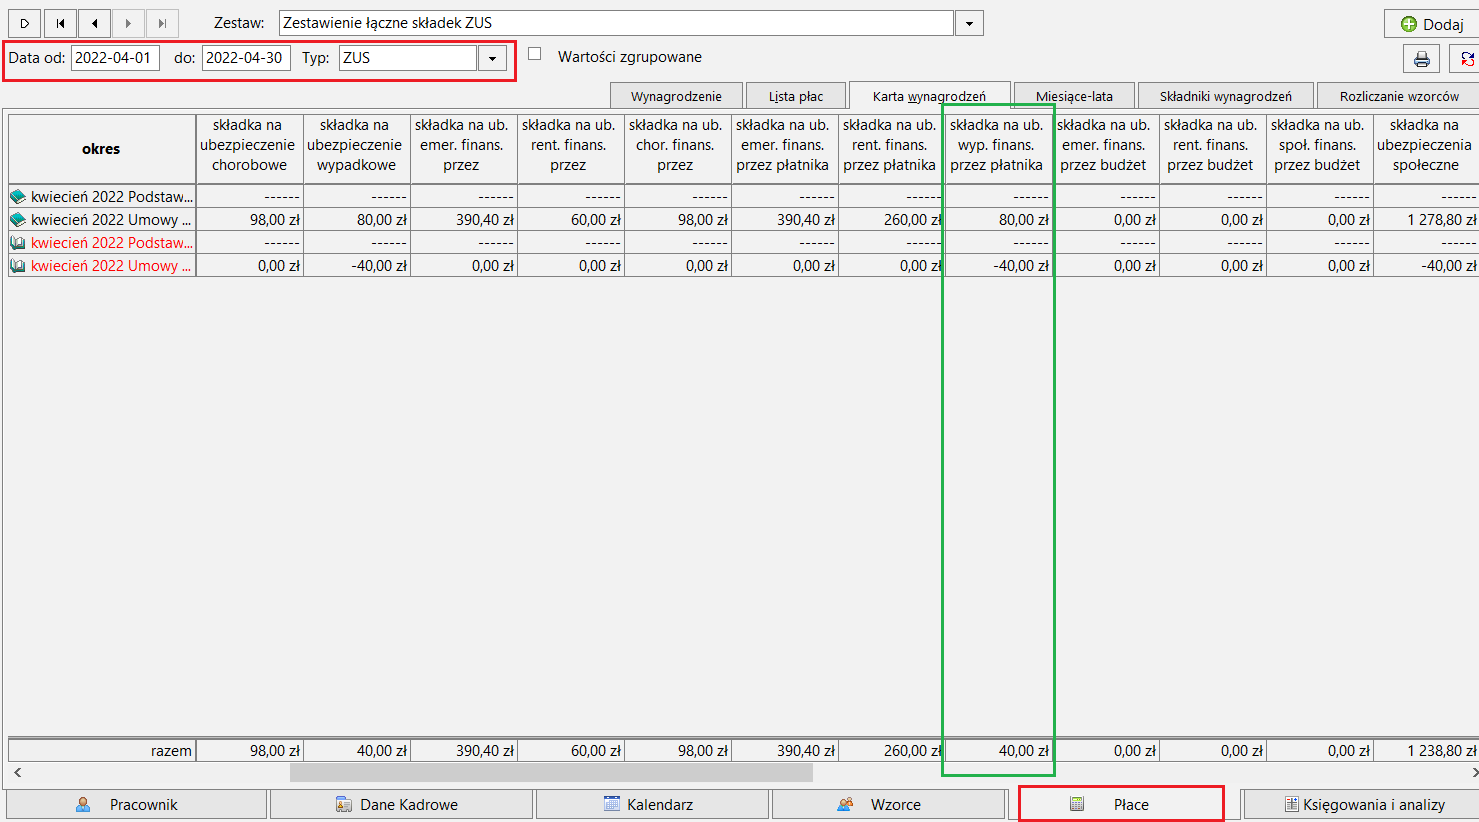Click black 'kwiecień 2022 Podstaw...' row label
Viewport: 1479px width, 822px height.
112,197
